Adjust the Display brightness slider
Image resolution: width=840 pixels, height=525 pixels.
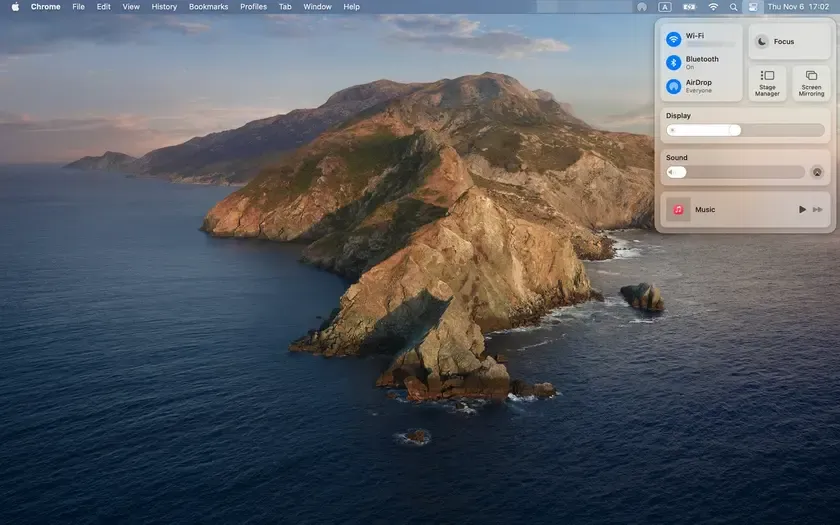click(745, 130)
